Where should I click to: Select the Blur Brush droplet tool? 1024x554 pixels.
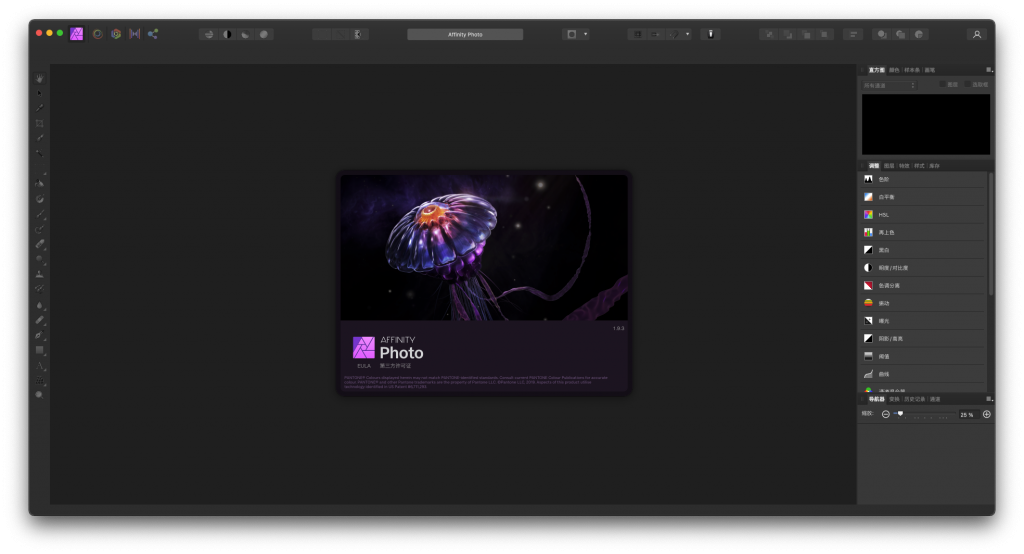pyautogui.click(x=40, y=305)
